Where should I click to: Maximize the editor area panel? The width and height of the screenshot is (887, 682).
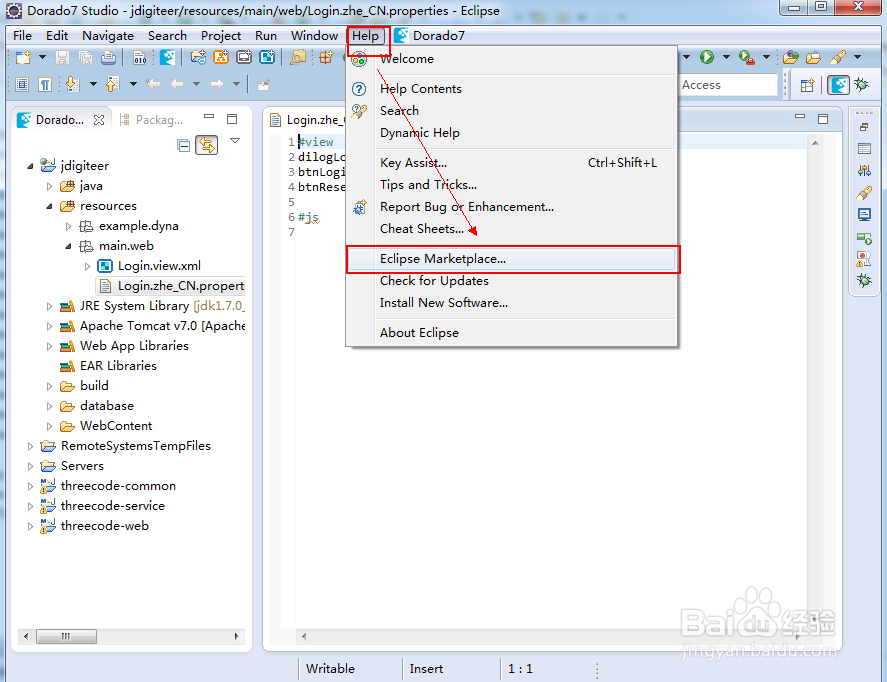(x=823, y=119)
